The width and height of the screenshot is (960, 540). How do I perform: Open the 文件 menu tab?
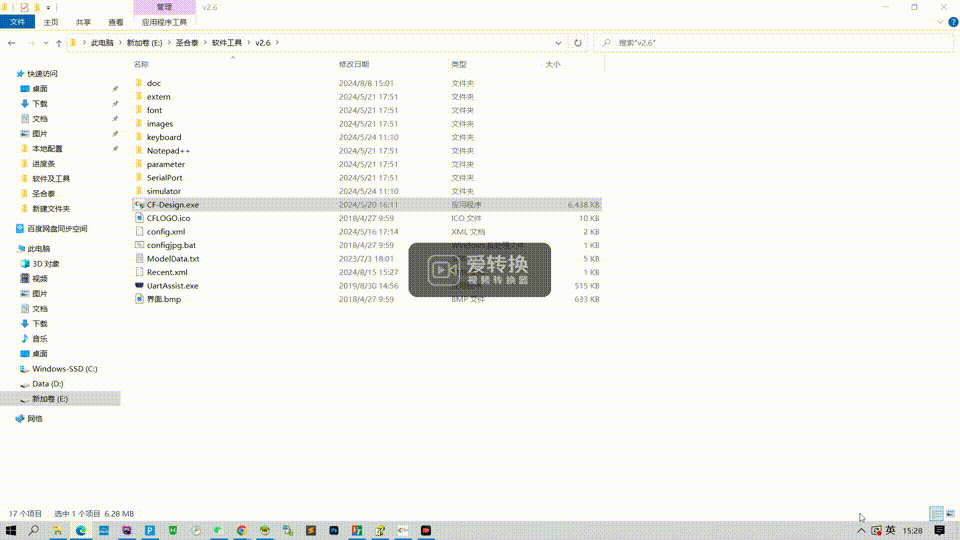[17, 22]
